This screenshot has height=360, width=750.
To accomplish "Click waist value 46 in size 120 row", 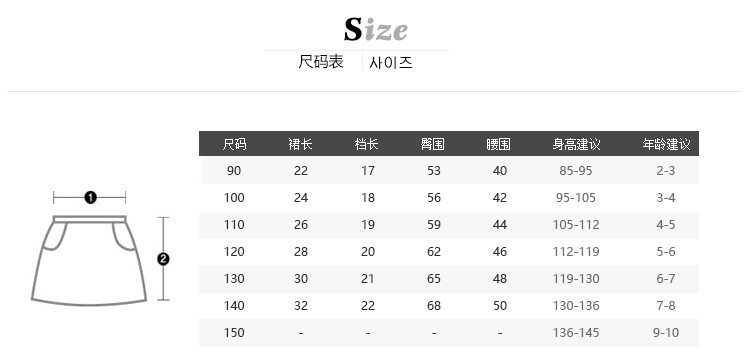I will coord(500,251).
